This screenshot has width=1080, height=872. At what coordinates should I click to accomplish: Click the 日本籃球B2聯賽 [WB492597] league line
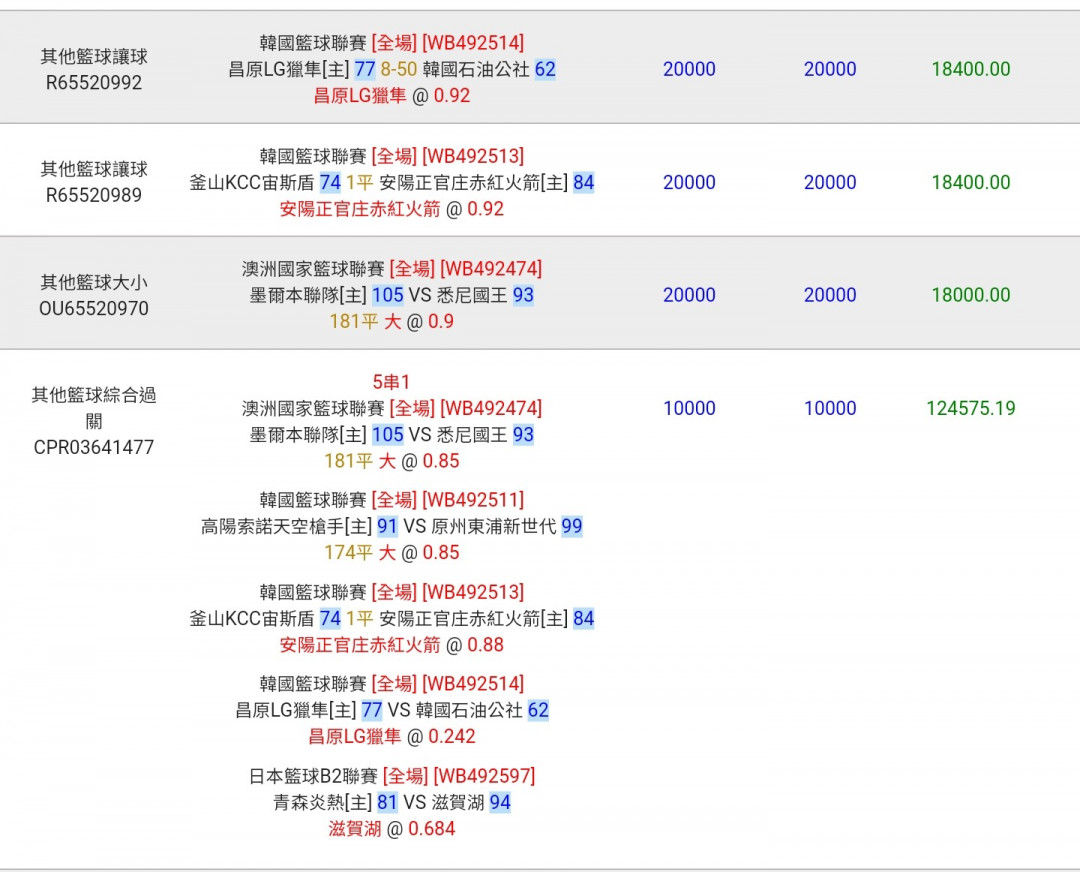[391, 777]
